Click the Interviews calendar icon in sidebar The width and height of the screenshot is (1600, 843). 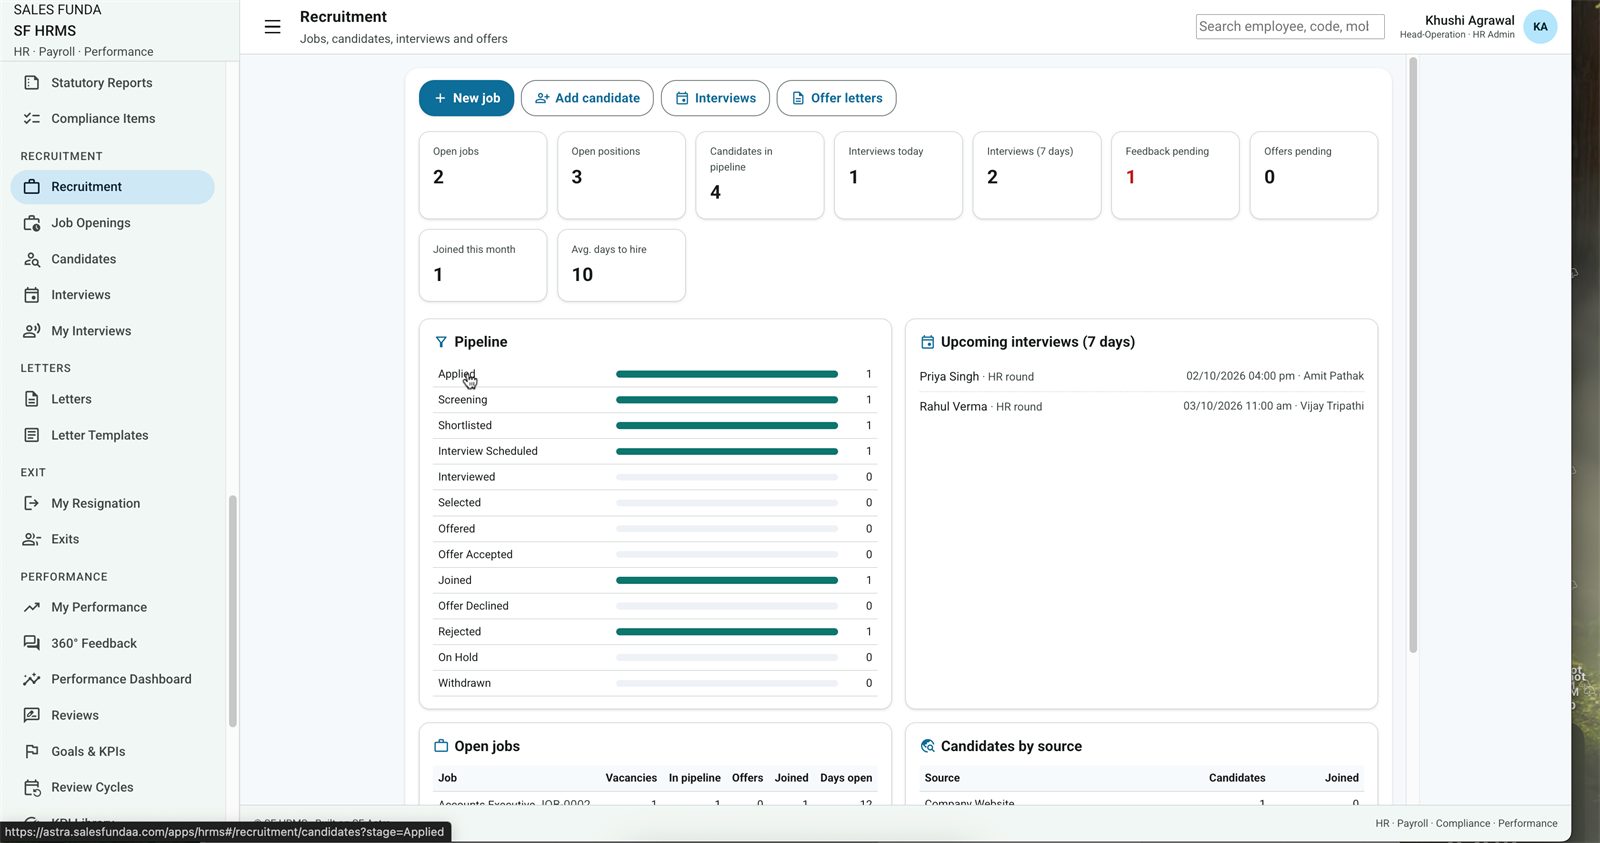pos(32,295)
